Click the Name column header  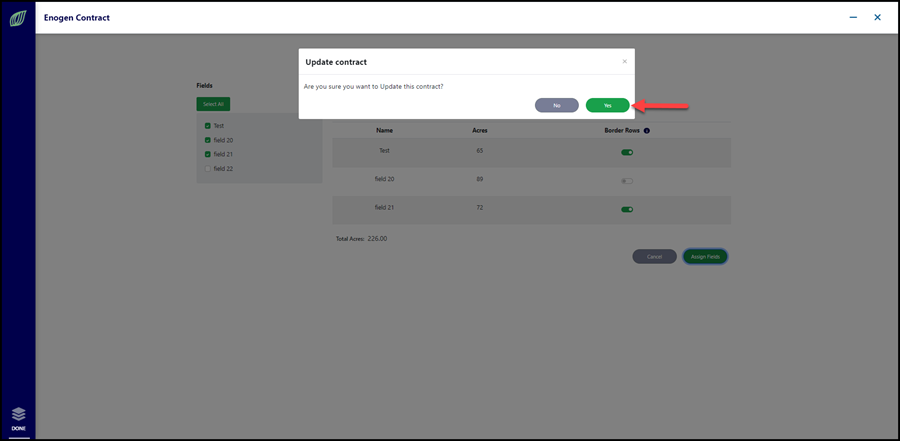pos(385,131)
